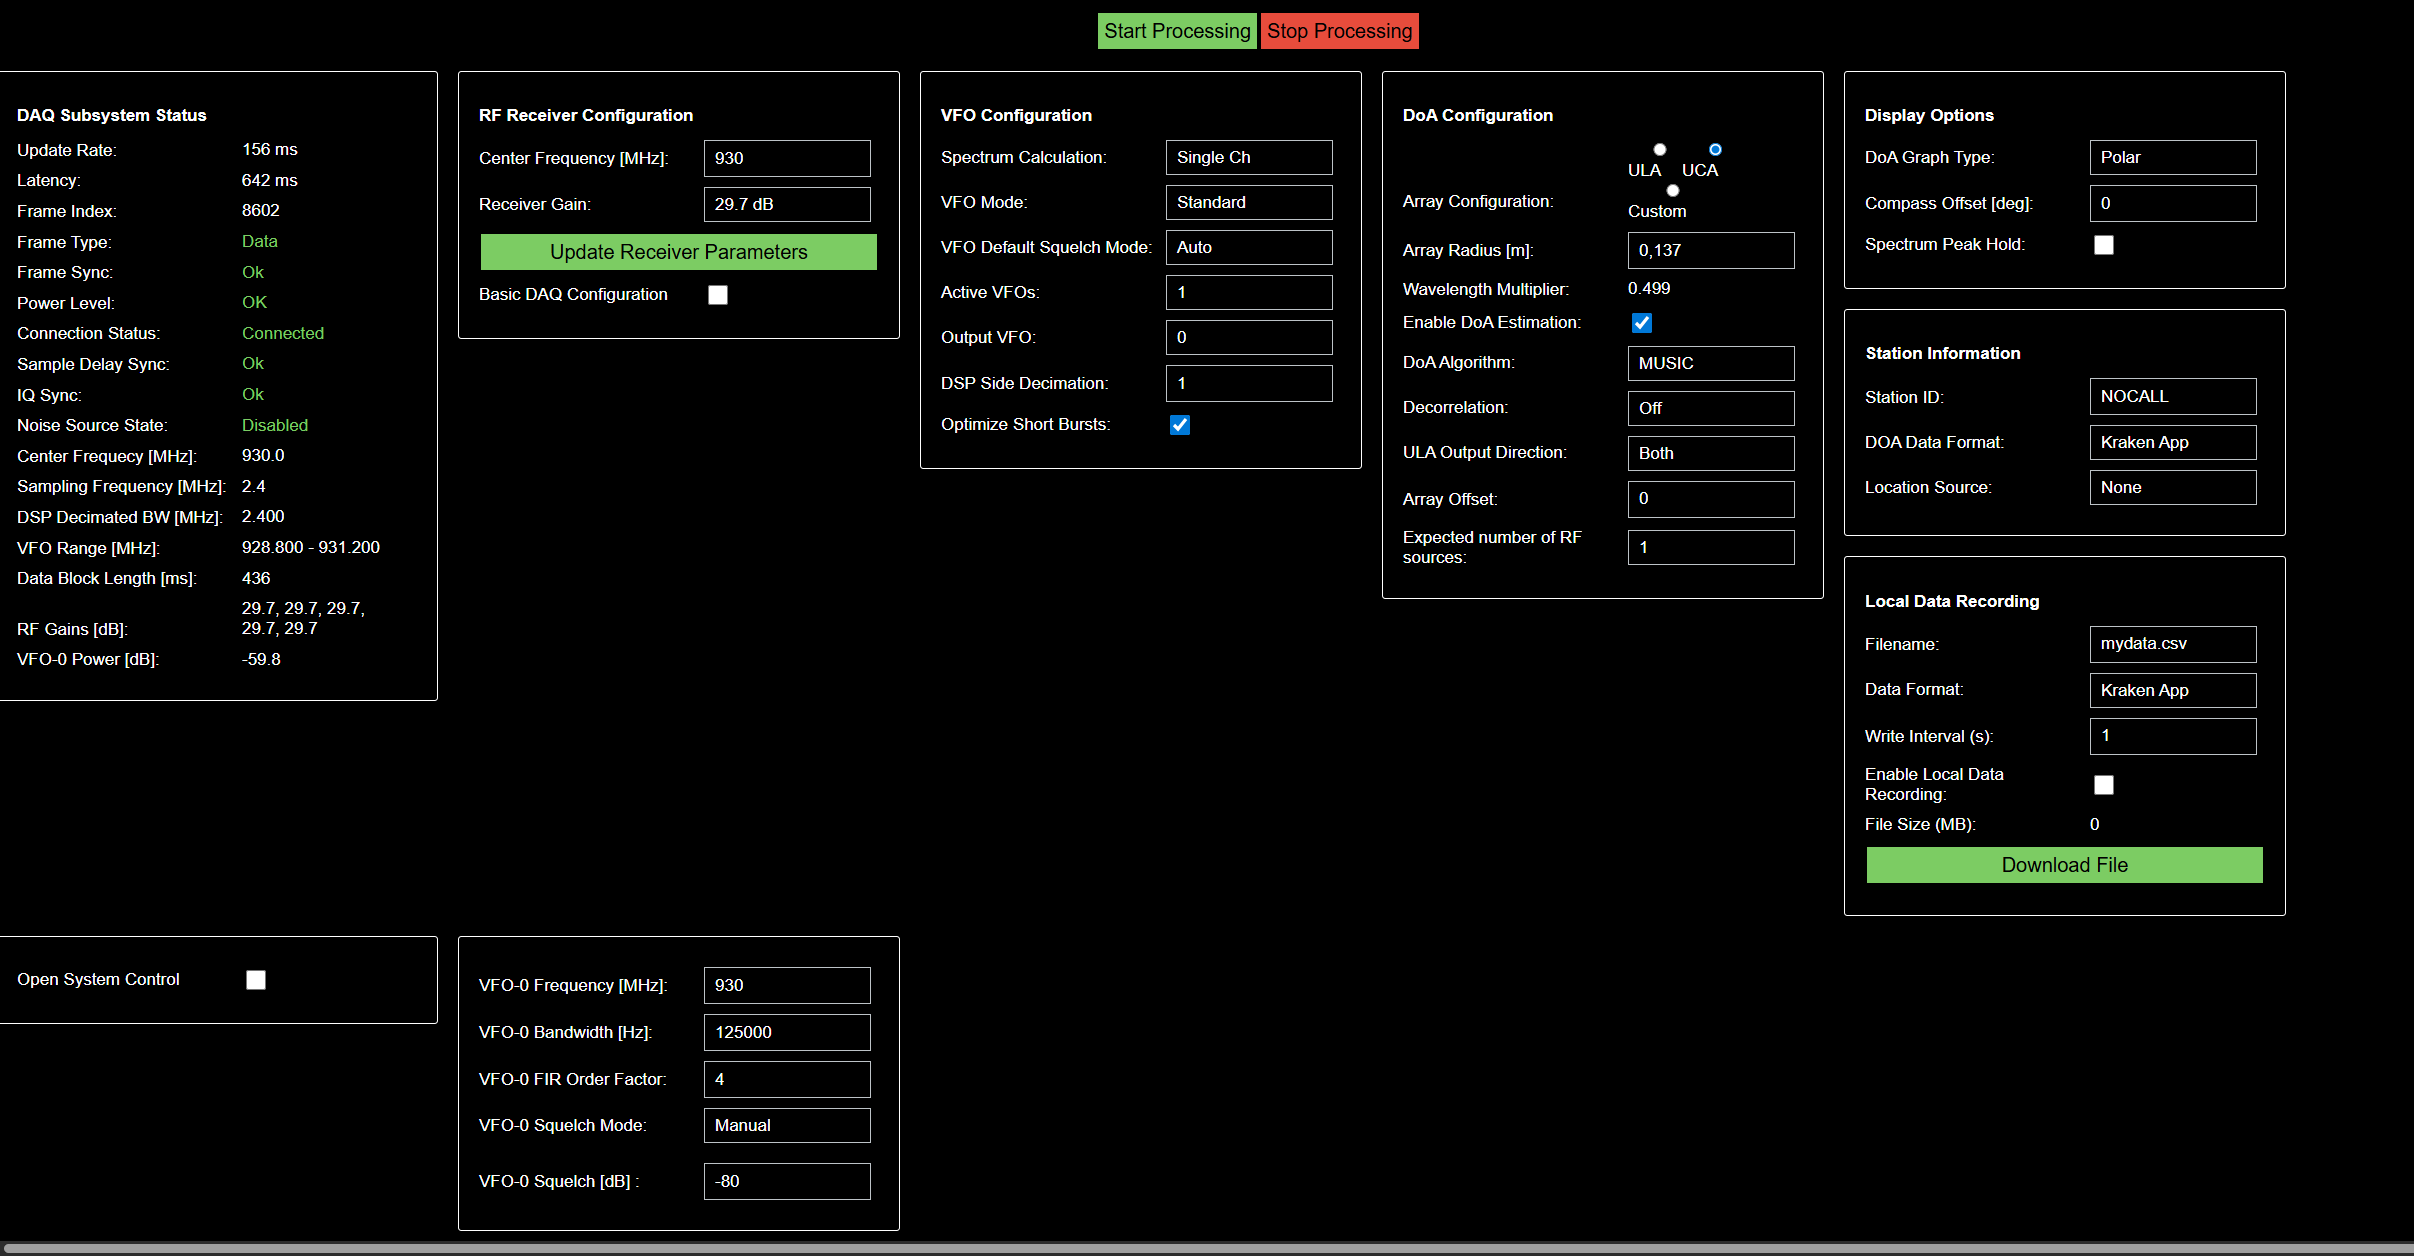This screenshot has height=1256, width=2414.
Task: Open the VFO-0 Squelch Mode dropdown
Action: point(786,1125)
